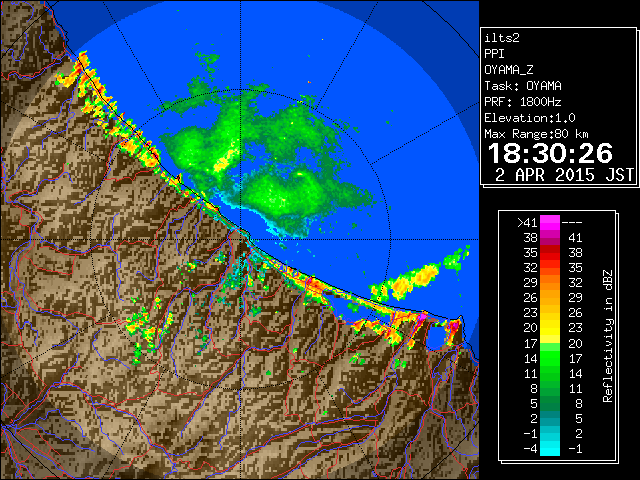Pick the cyan -4 dBZ colorbar swatch

[x=550, y=448]
